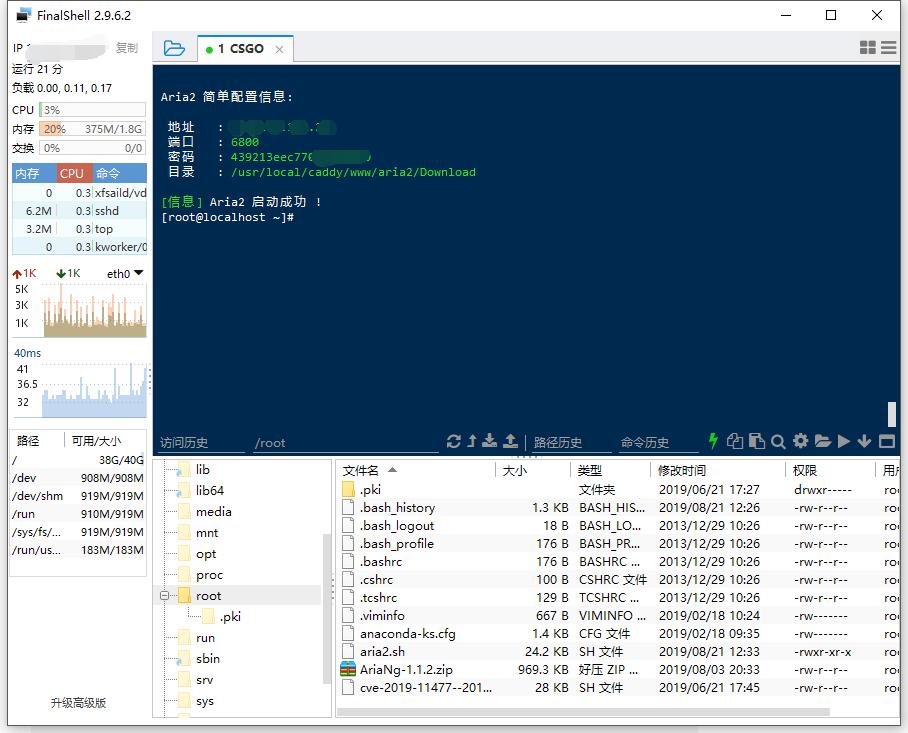Open terminal settings gear icon
908x733 pixels.
(800, 441)
